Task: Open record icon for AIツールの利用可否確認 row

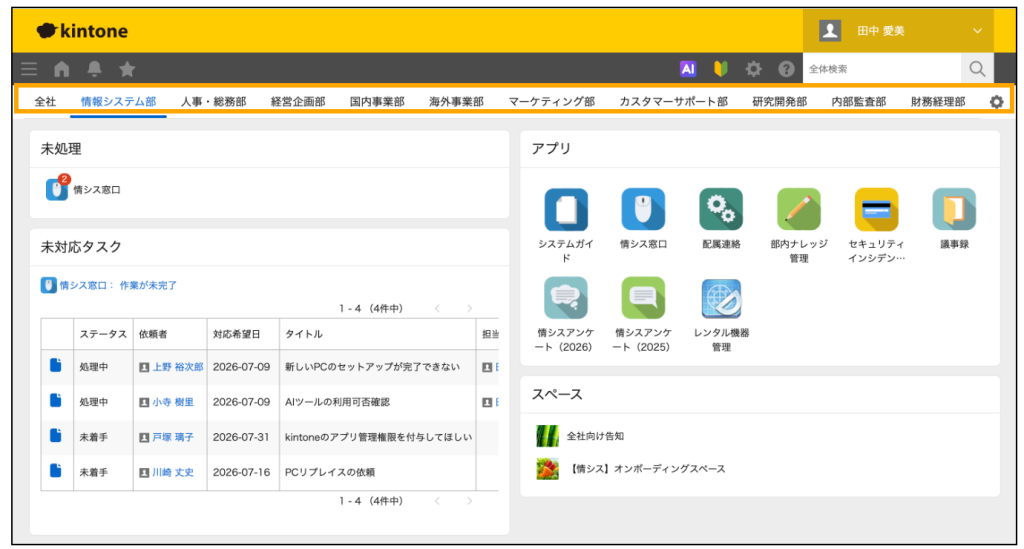Action: click(x=56, y=401)
